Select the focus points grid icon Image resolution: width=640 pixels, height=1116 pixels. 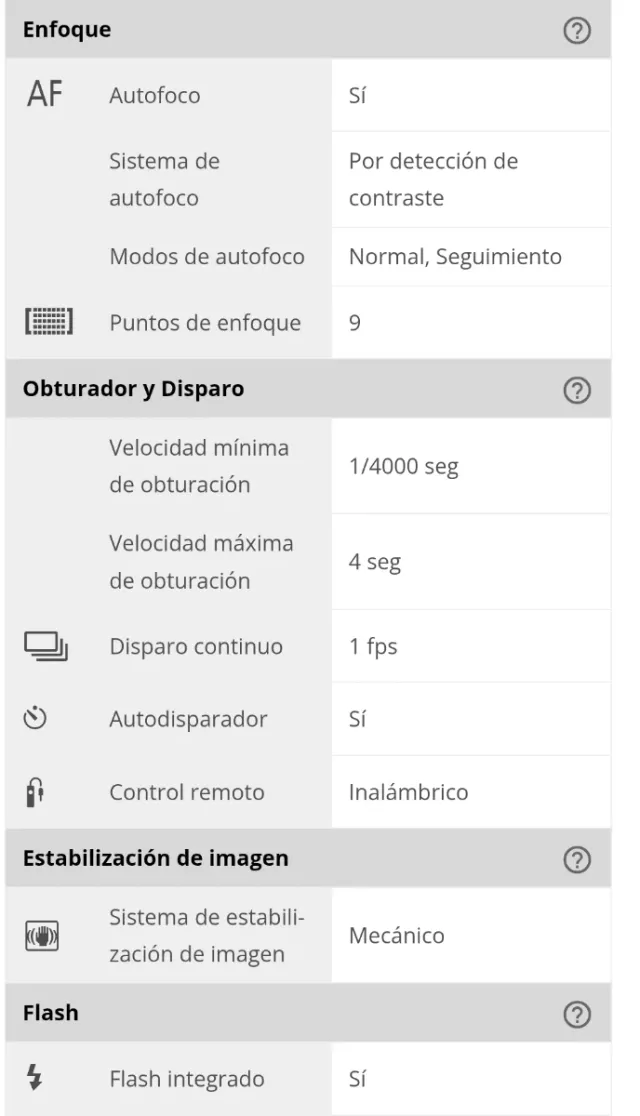tap(48, 323)
